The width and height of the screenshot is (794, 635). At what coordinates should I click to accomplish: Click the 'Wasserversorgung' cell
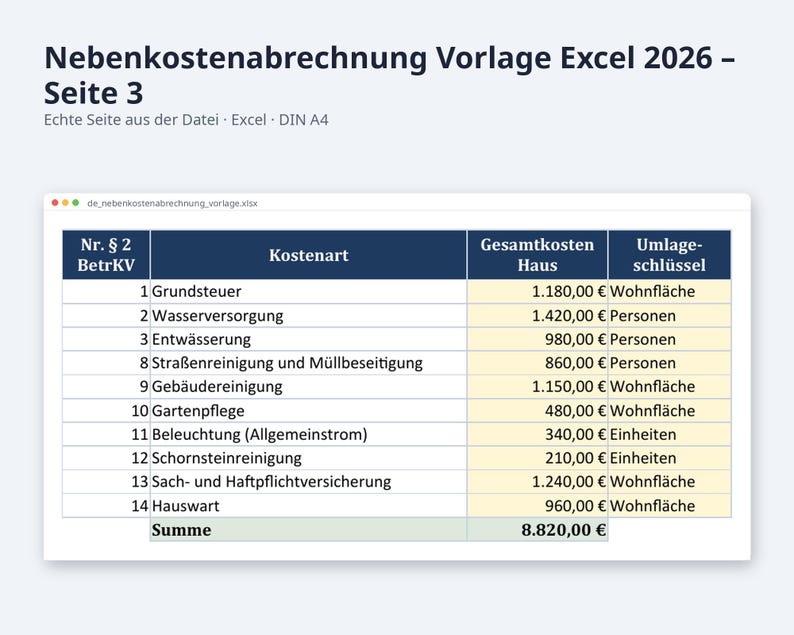pos(308,315)
